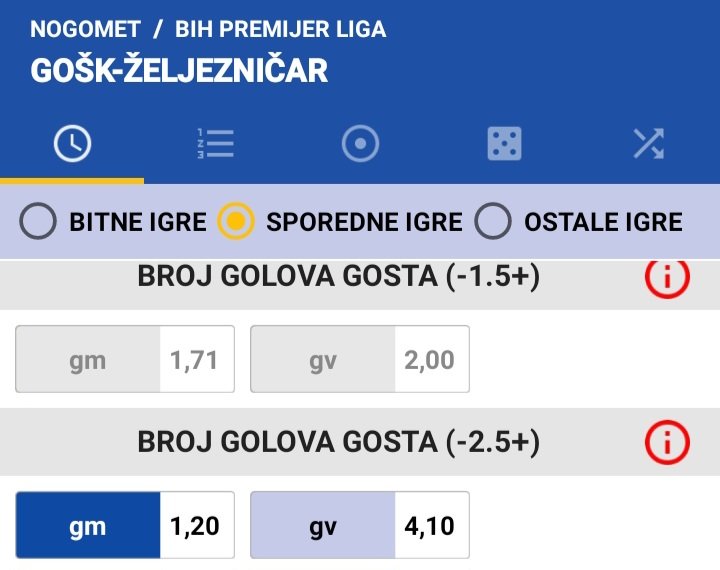This screenshot has height=570, width=720.
Task: Tap the GOŠK-ŽELJEZNIČAR match title
Action: click(179, 70)
